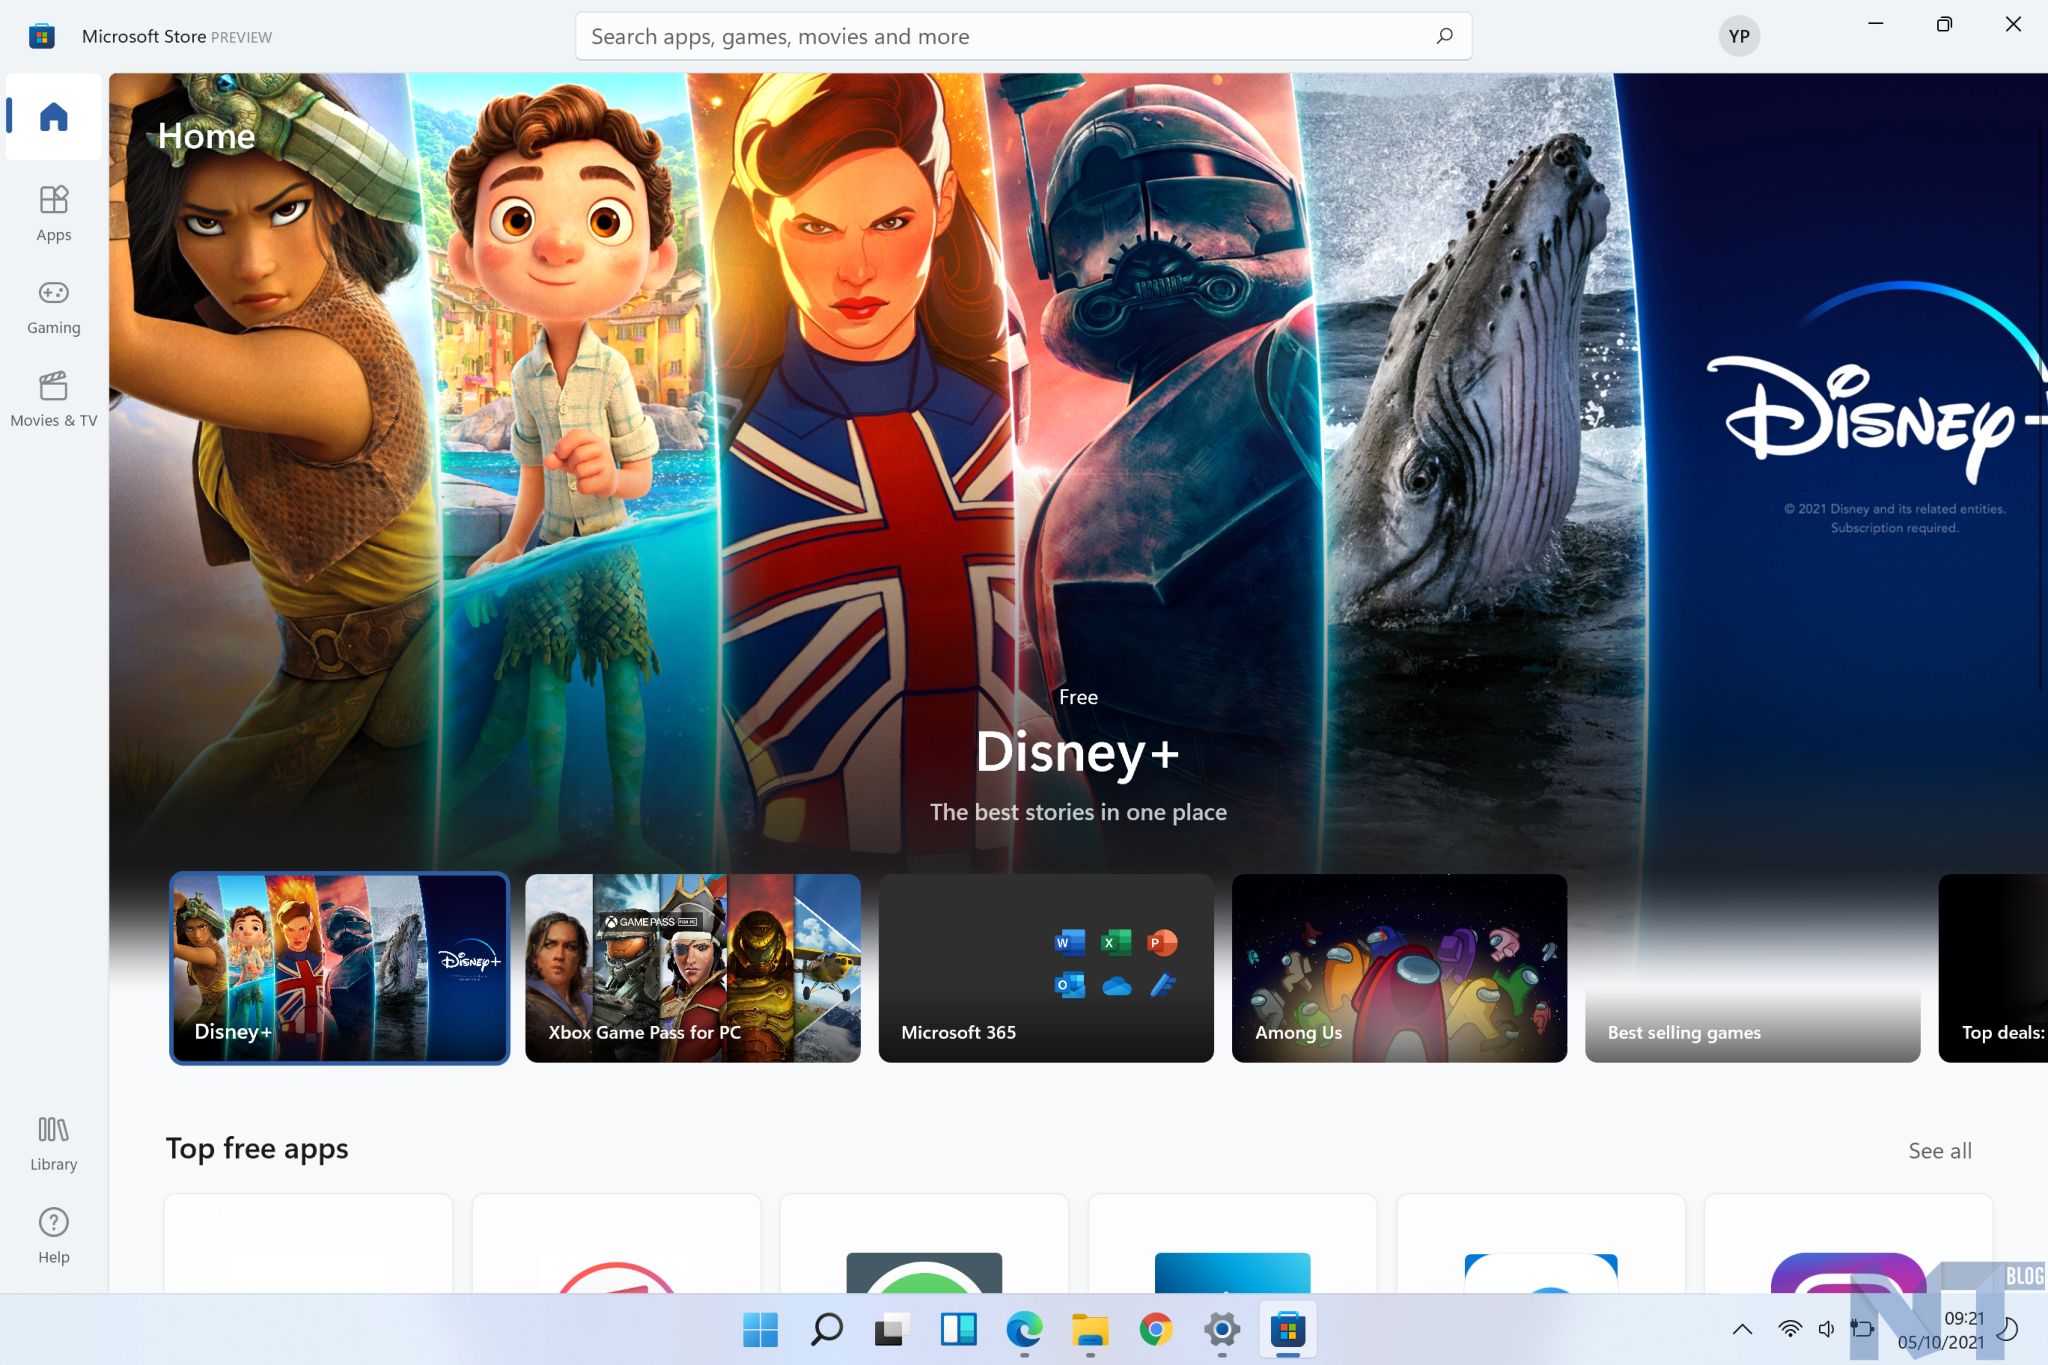This screenshot has width=2048, height=1365.
Task: Open the Help page
Action: (53, 1235)
